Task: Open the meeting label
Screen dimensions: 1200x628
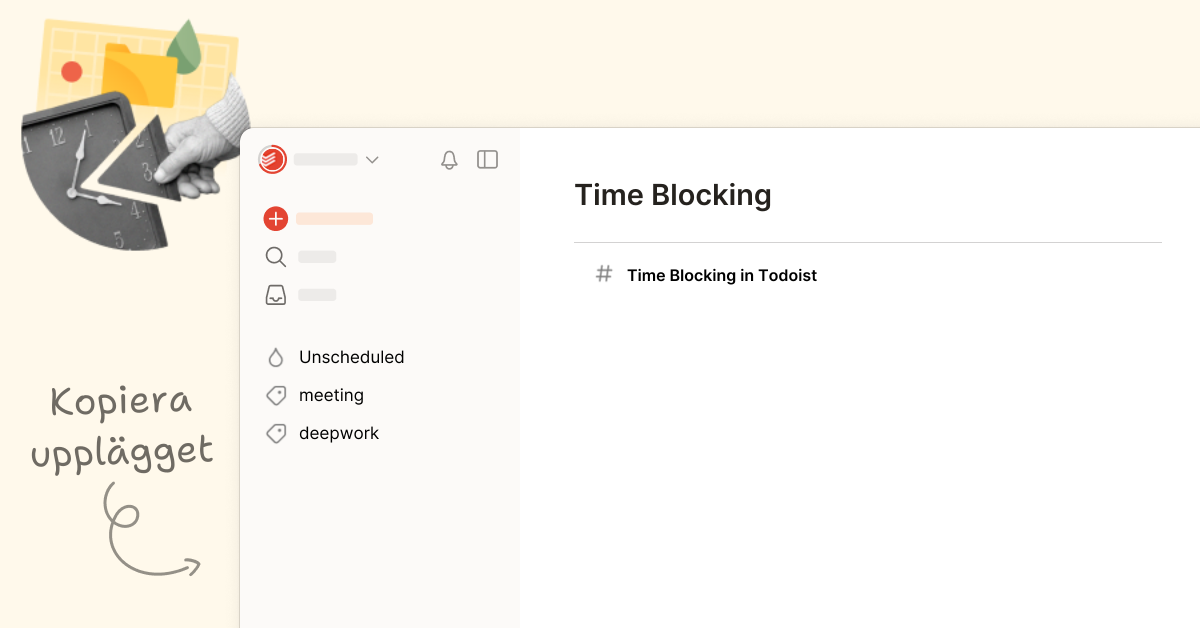Action: pyautogui.click(x=331, y=395)
